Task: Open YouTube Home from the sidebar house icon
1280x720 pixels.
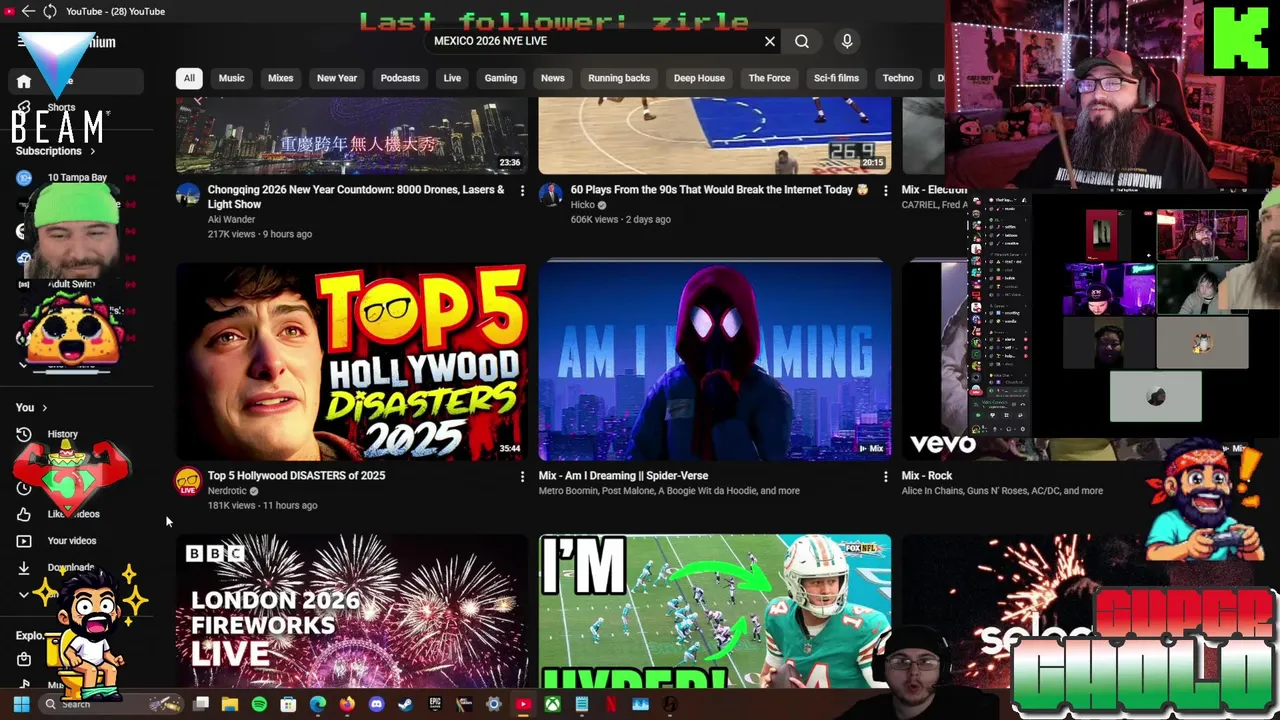Action: 24,81
